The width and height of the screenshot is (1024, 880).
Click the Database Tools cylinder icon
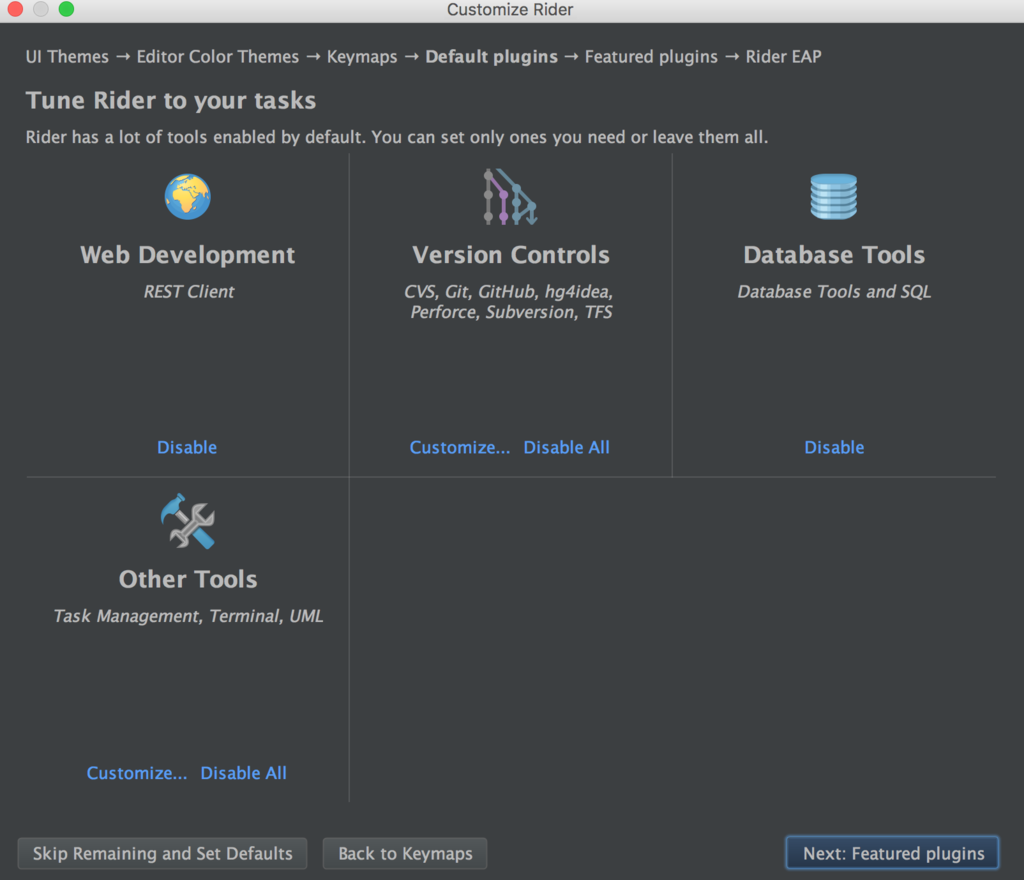click(833, 196)
